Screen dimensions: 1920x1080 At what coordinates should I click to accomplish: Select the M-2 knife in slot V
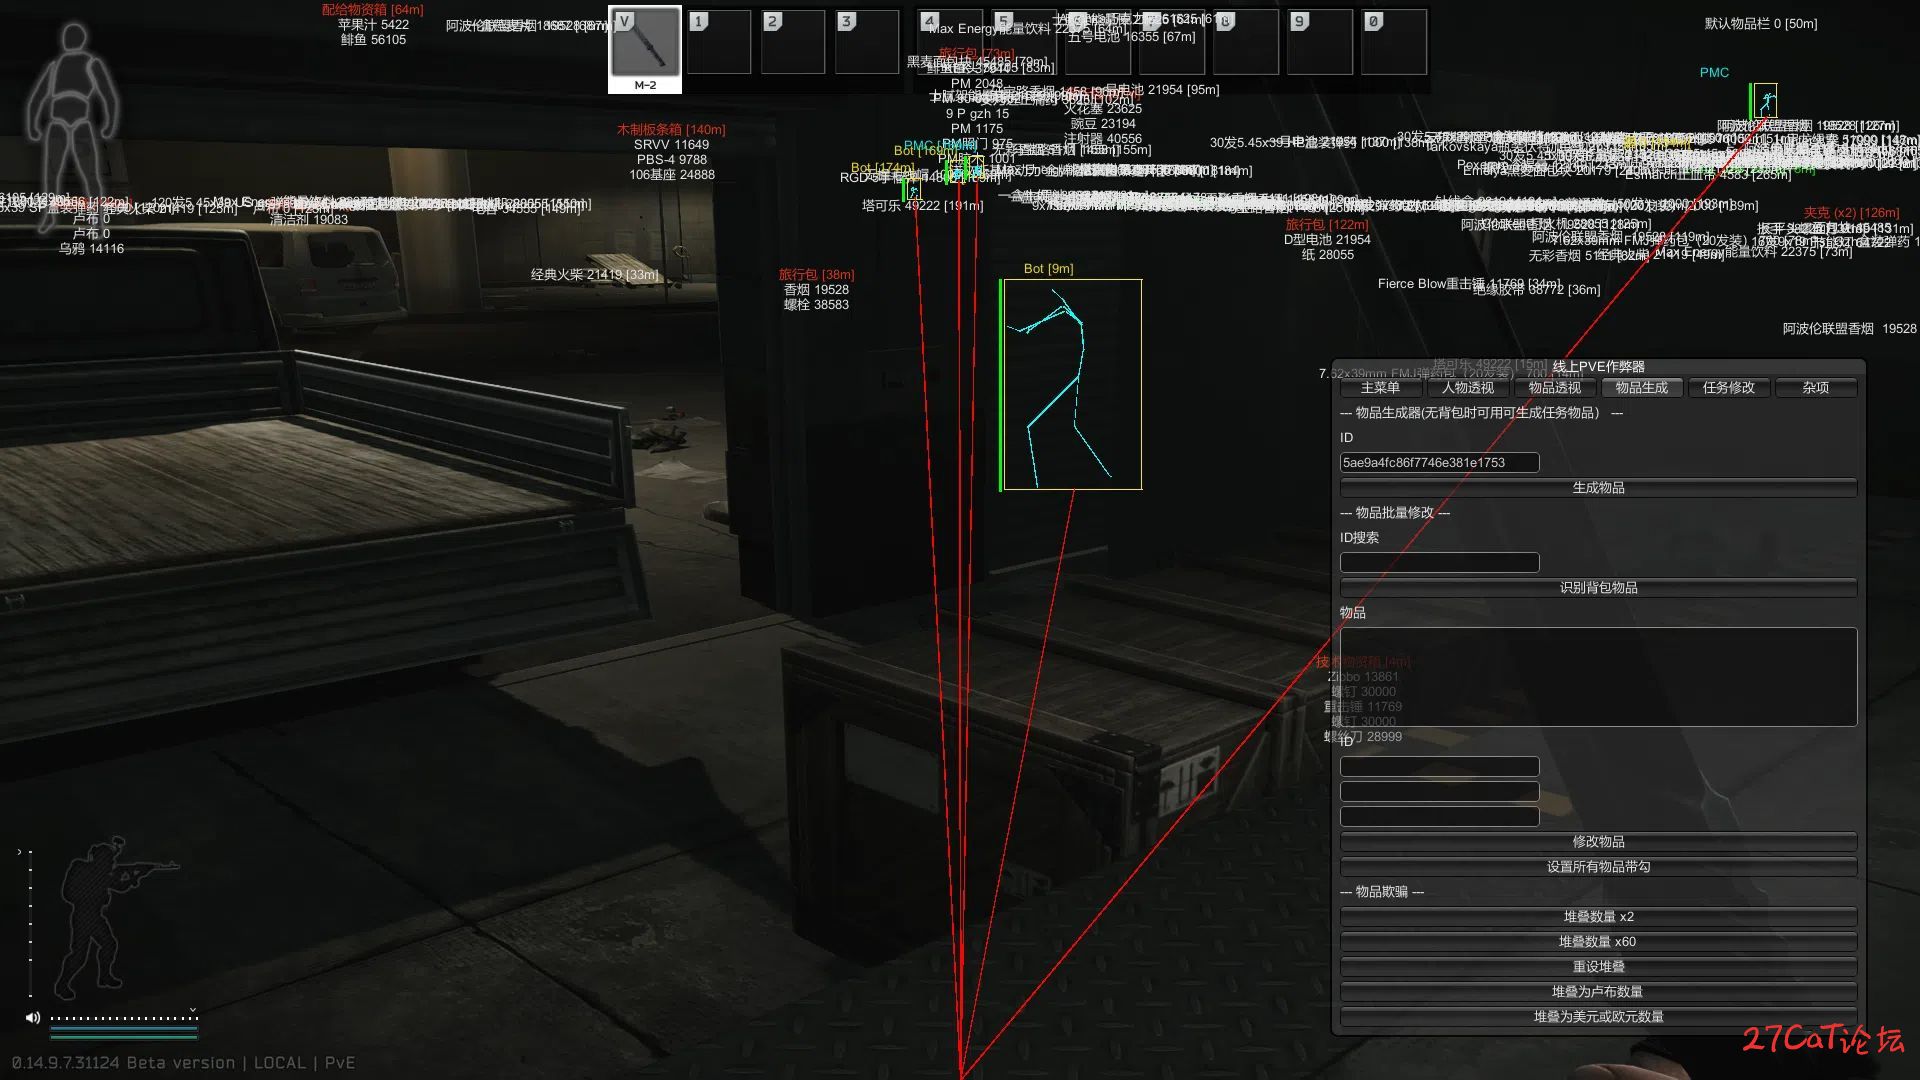[x=645, y=49]
